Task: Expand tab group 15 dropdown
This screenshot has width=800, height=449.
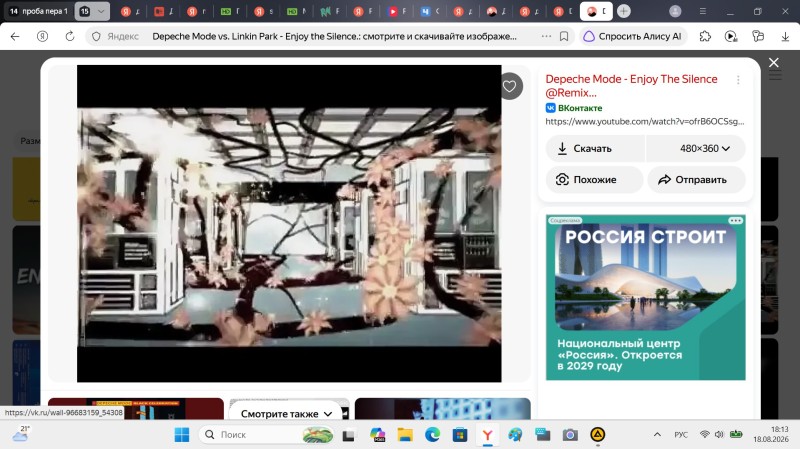Action: (101, 11)
